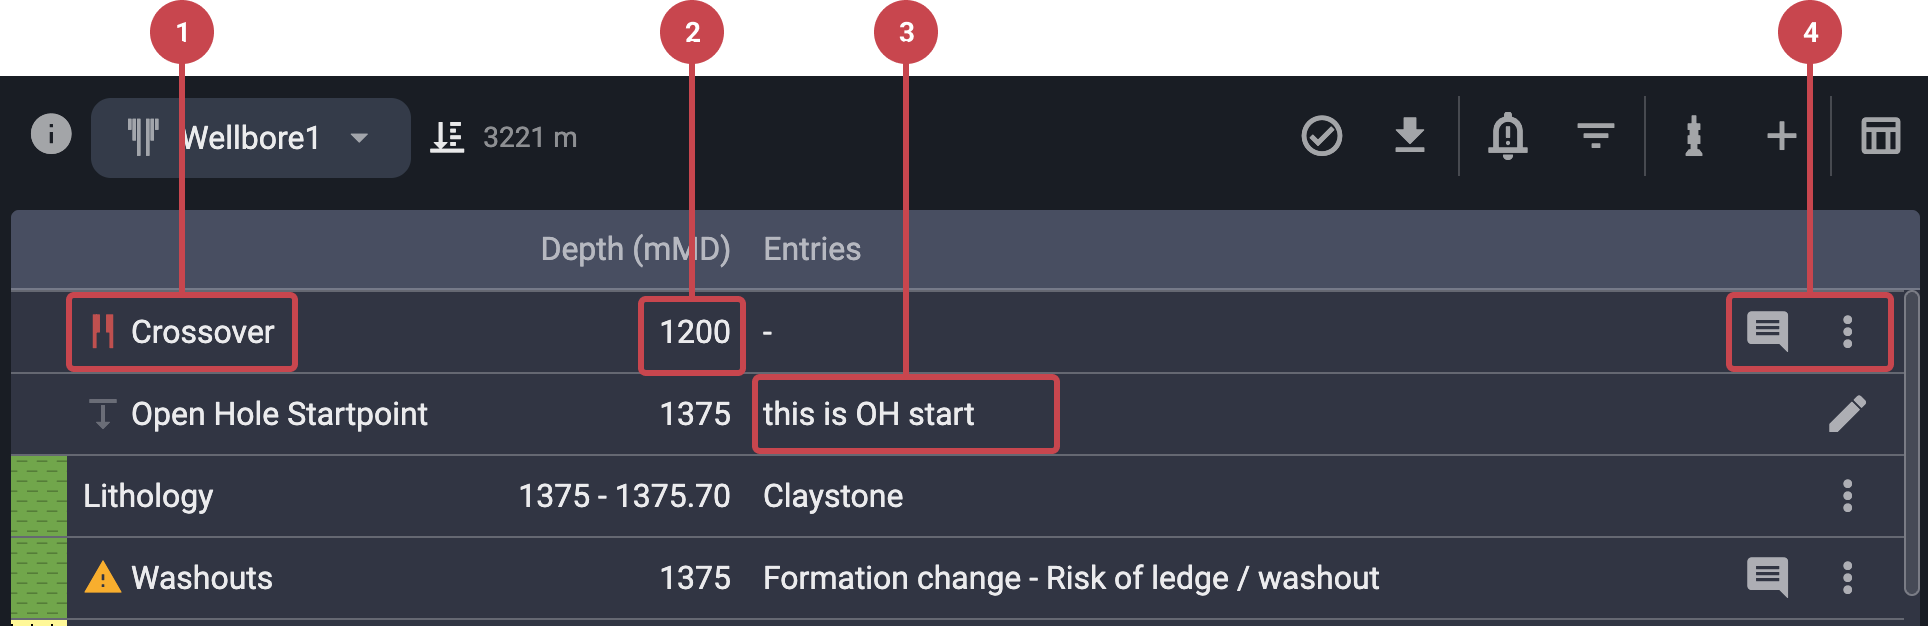Open the column layout icon

pos(1880,137)
